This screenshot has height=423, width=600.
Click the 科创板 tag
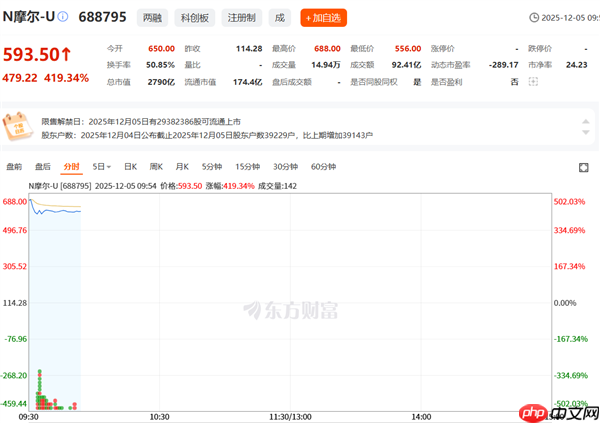pyautogui.click(x=195, y=18)
